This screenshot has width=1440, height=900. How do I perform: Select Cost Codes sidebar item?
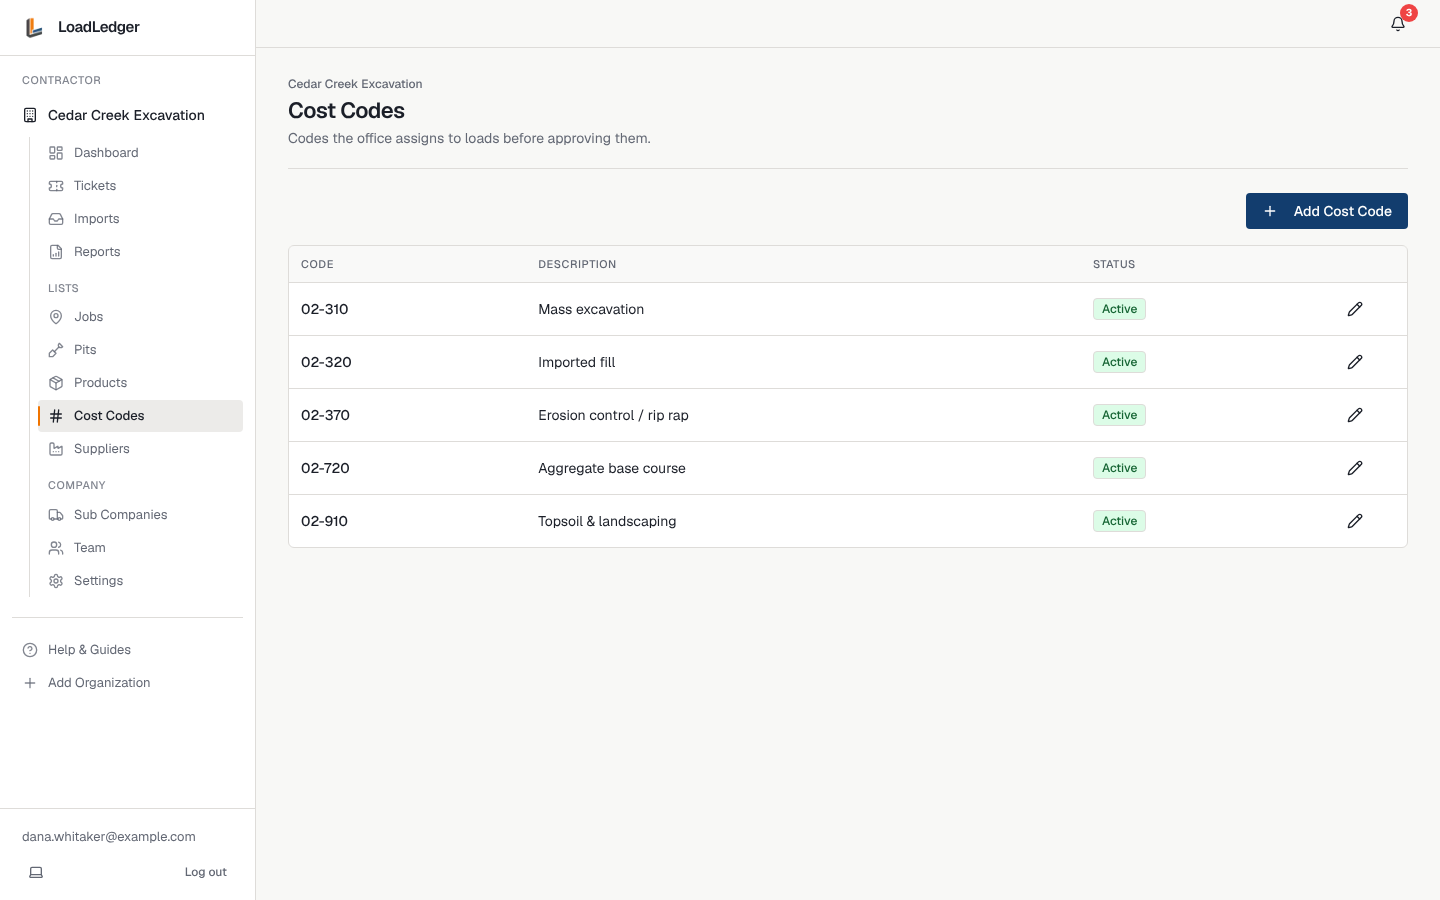pyautogui.click(x=140, y=416)
